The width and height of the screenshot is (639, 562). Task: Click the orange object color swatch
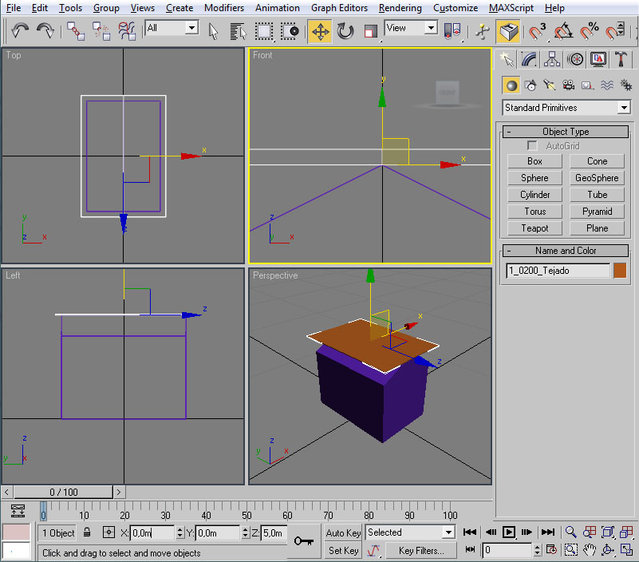[x=620, y=270]
